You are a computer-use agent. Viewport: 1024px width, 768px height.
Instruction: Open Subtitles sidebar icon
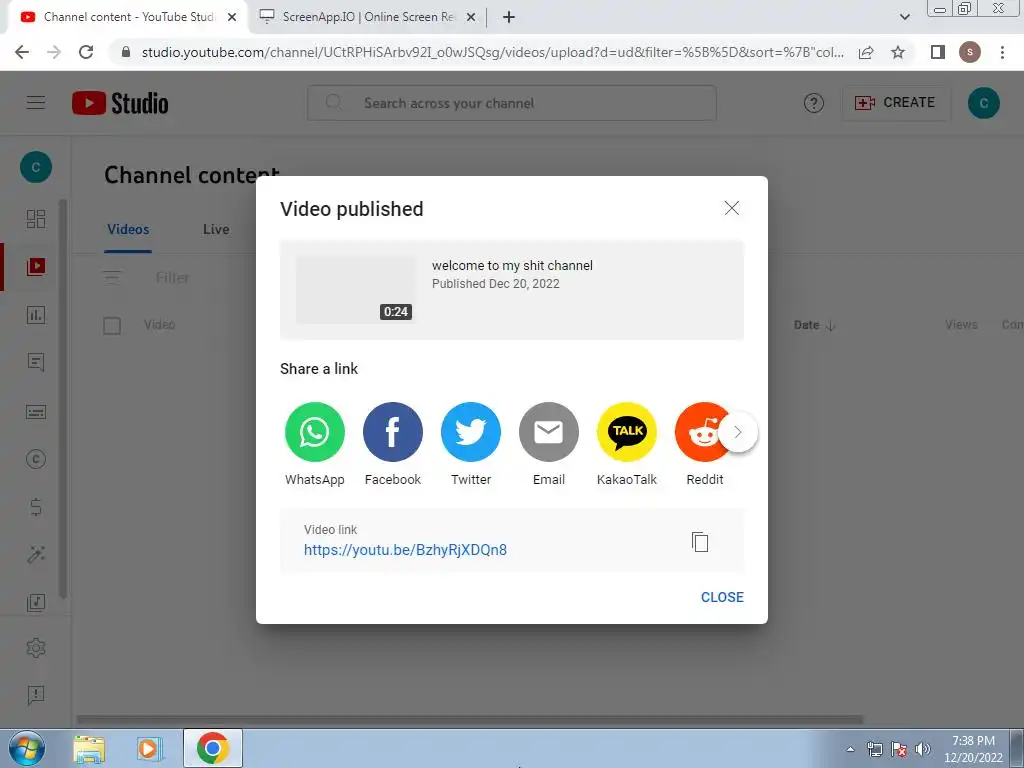click(36, 412)
